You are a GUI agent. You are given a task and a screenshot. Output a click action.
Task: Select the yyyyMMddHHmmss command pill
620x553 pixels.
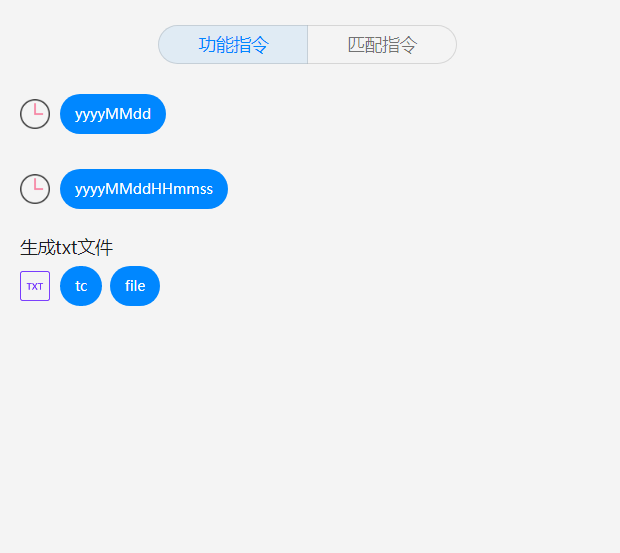(144, 189)
